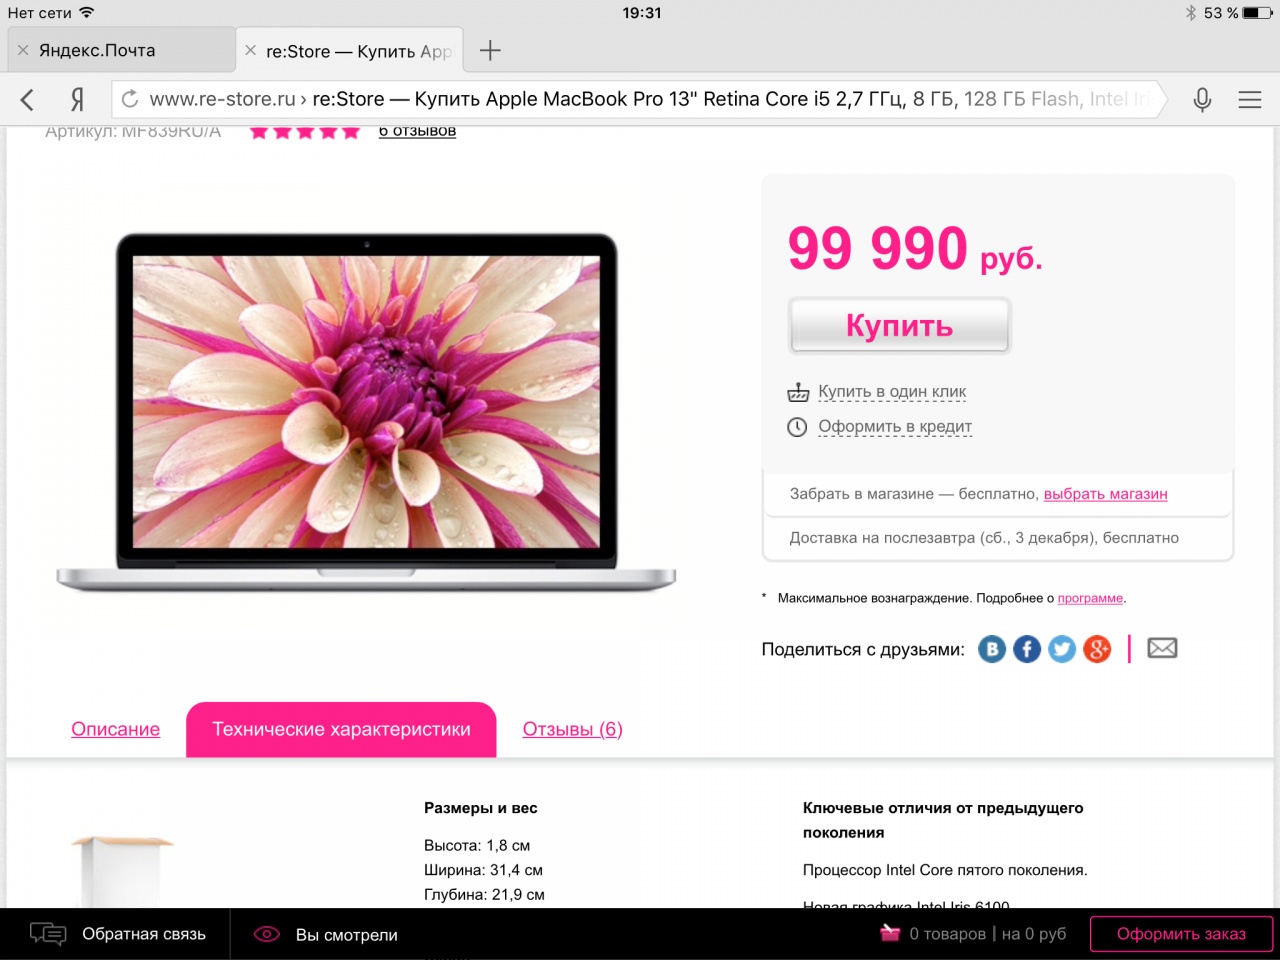Share product on Facebook

pyautogui.click(x=1027, y=649)
